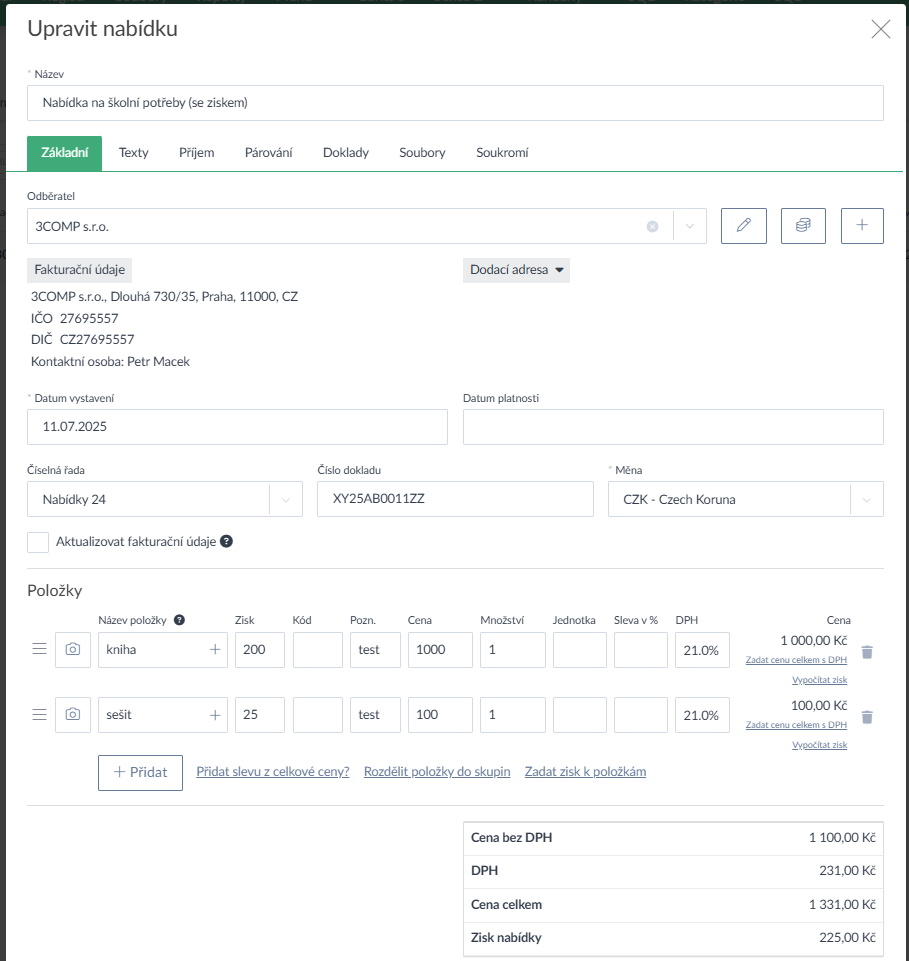
Task: Click help icon next to Název položky
Action: coord(179,620)
